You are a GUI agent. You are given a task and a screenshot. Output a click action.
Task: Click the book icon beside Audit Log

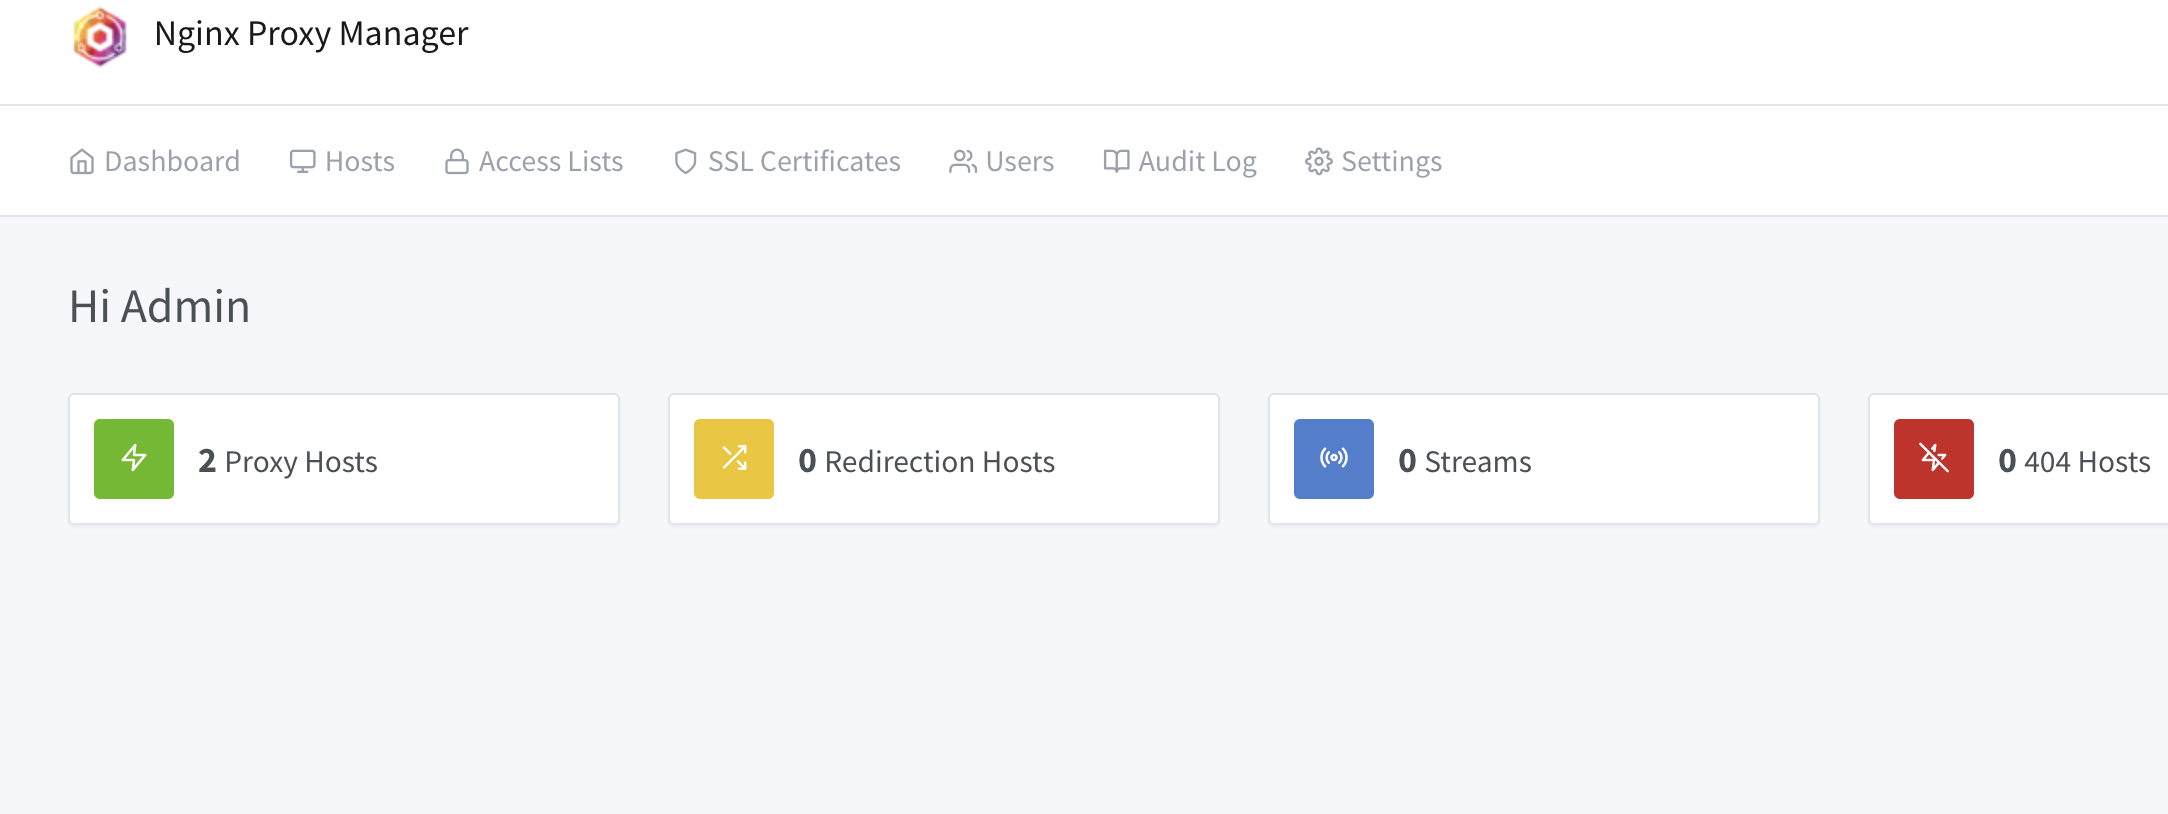(1116, 161)
